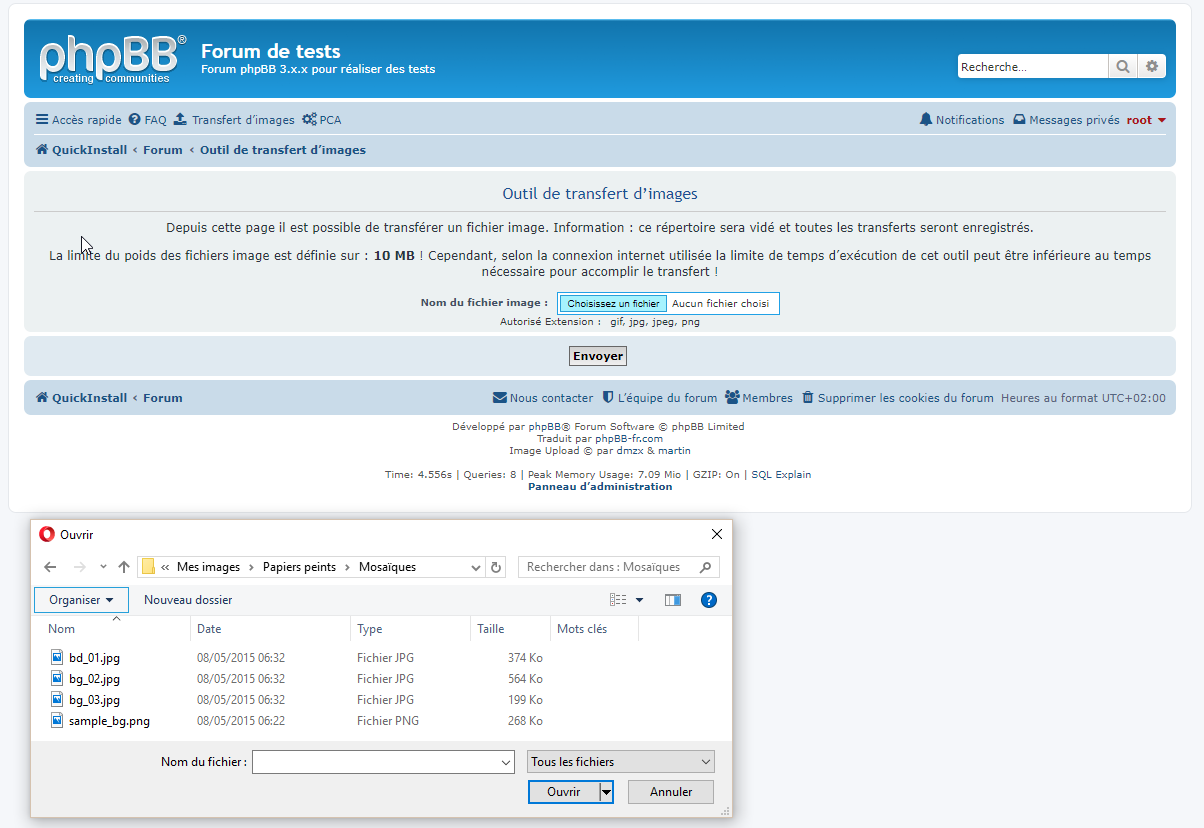Open the Accès rapide menu
The height and width of the screenshot is (828, 1204).
point(78,120)
